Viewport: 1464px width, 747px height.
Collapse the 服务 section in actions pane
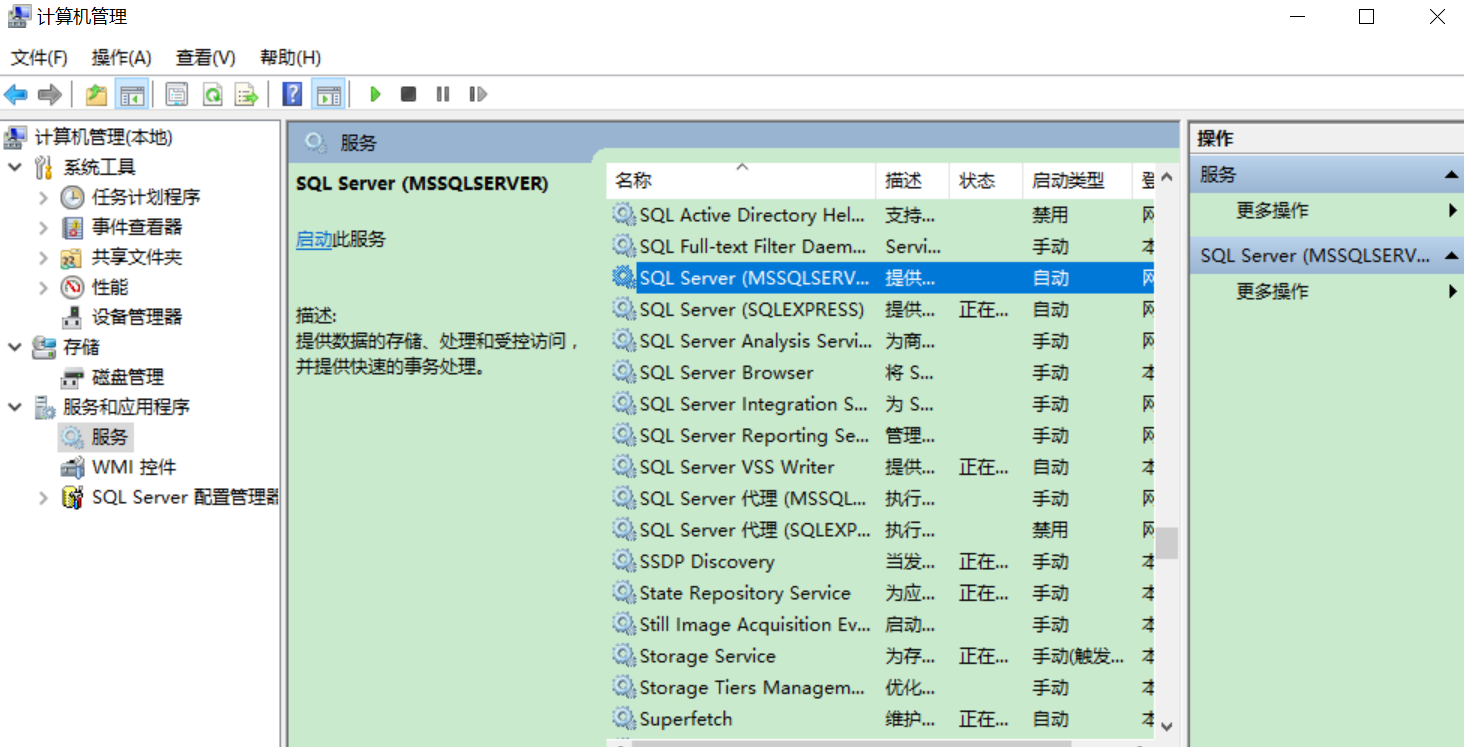click(x=1451, y=175)
